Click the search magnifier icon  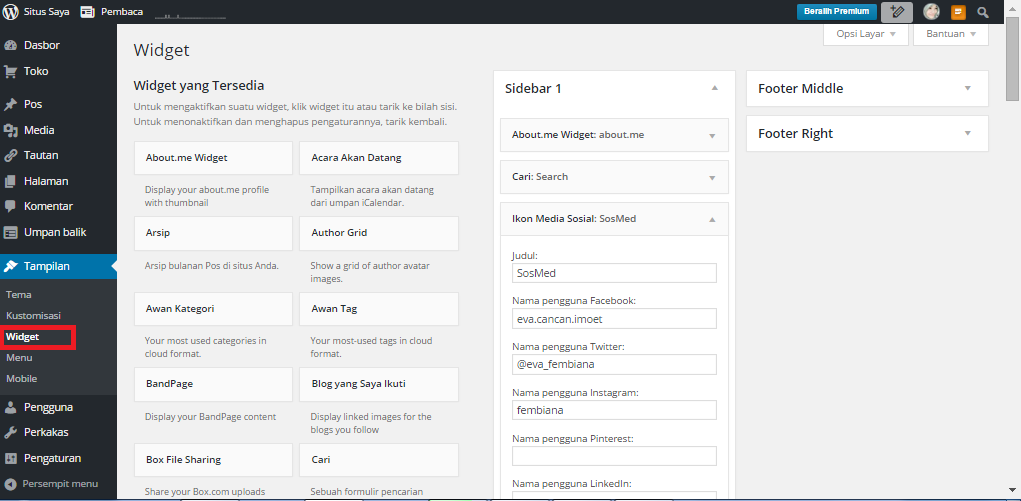coord(983,12)
